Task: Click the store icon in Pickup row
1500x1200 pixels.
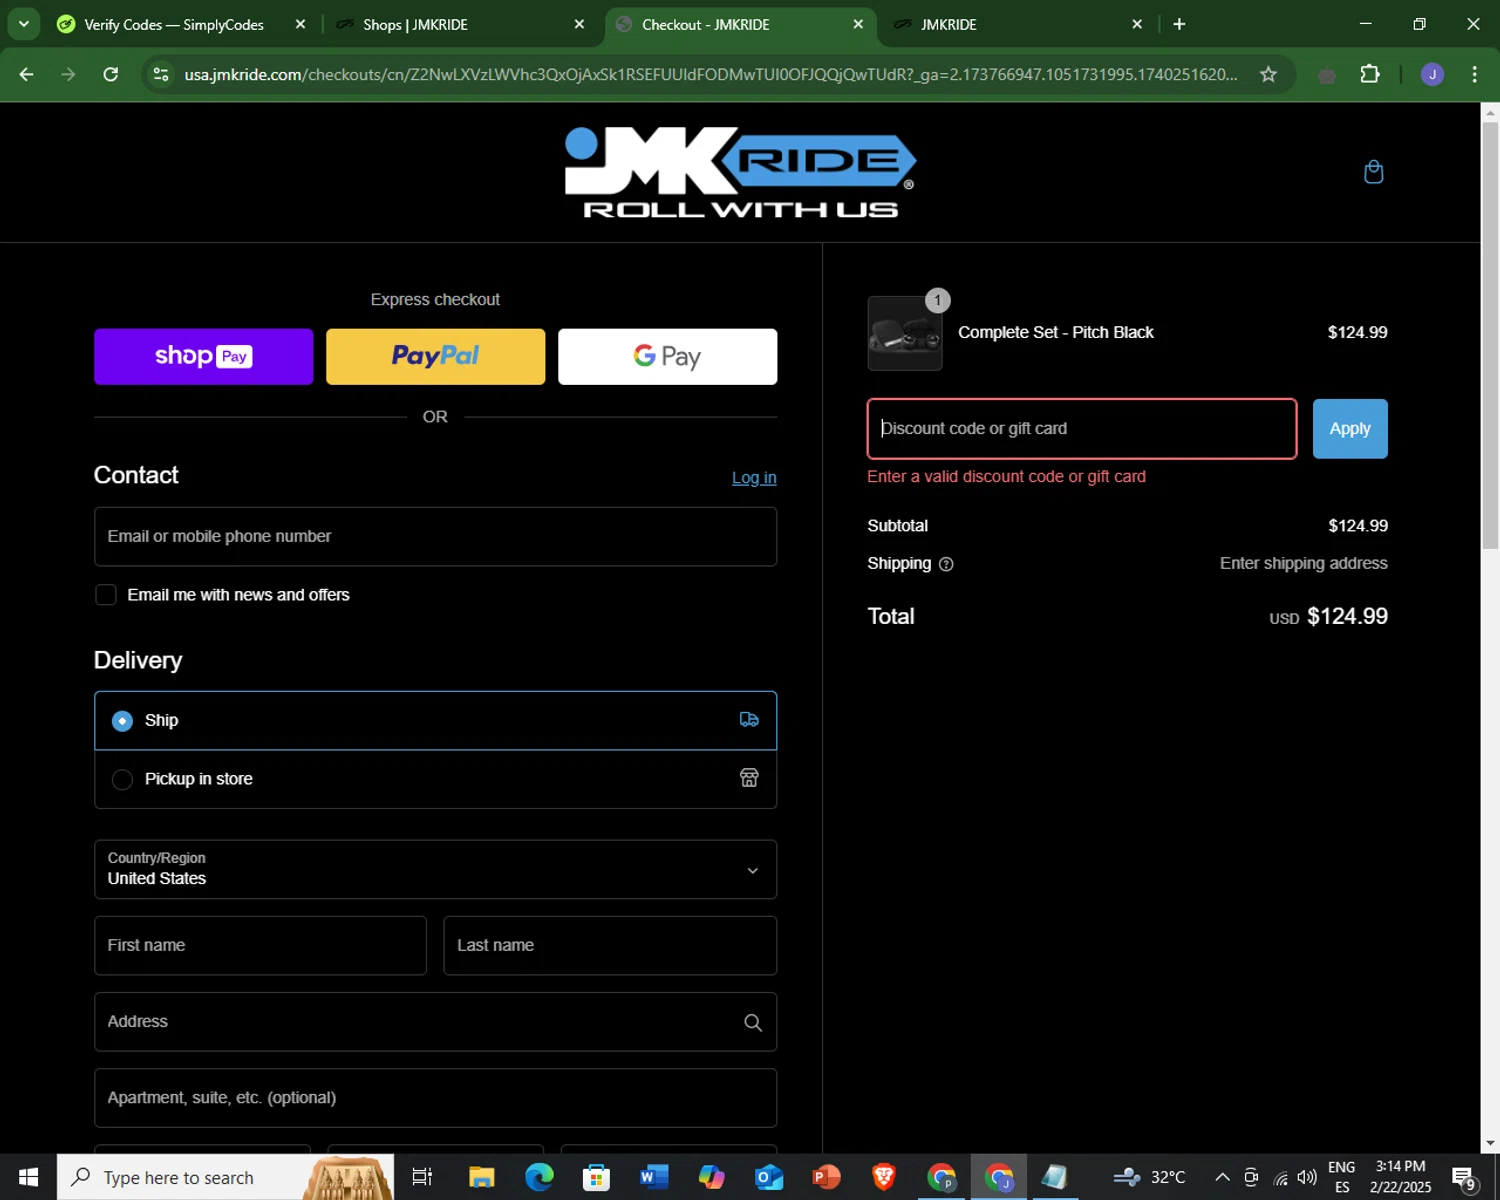Action: pyautogui.click(x=749, y=778)
